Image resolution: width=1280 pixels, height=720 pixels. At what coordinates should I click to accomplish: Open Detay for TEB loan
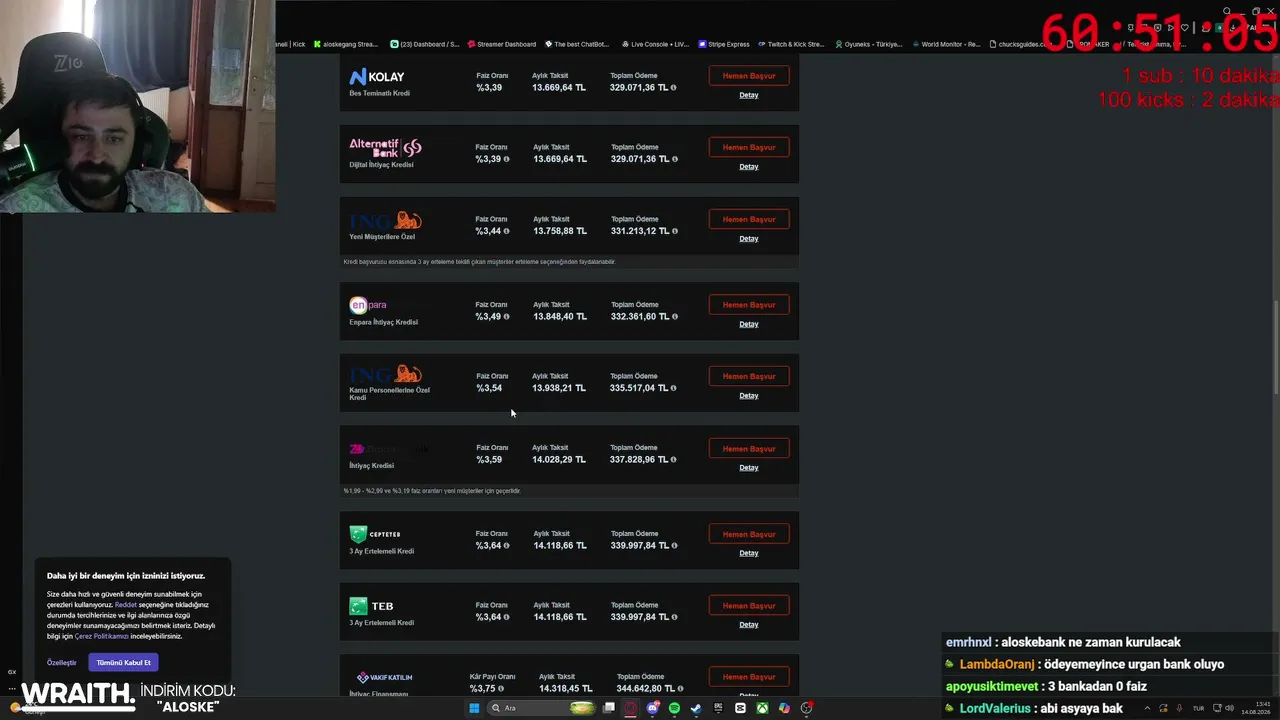pos(749,625)
